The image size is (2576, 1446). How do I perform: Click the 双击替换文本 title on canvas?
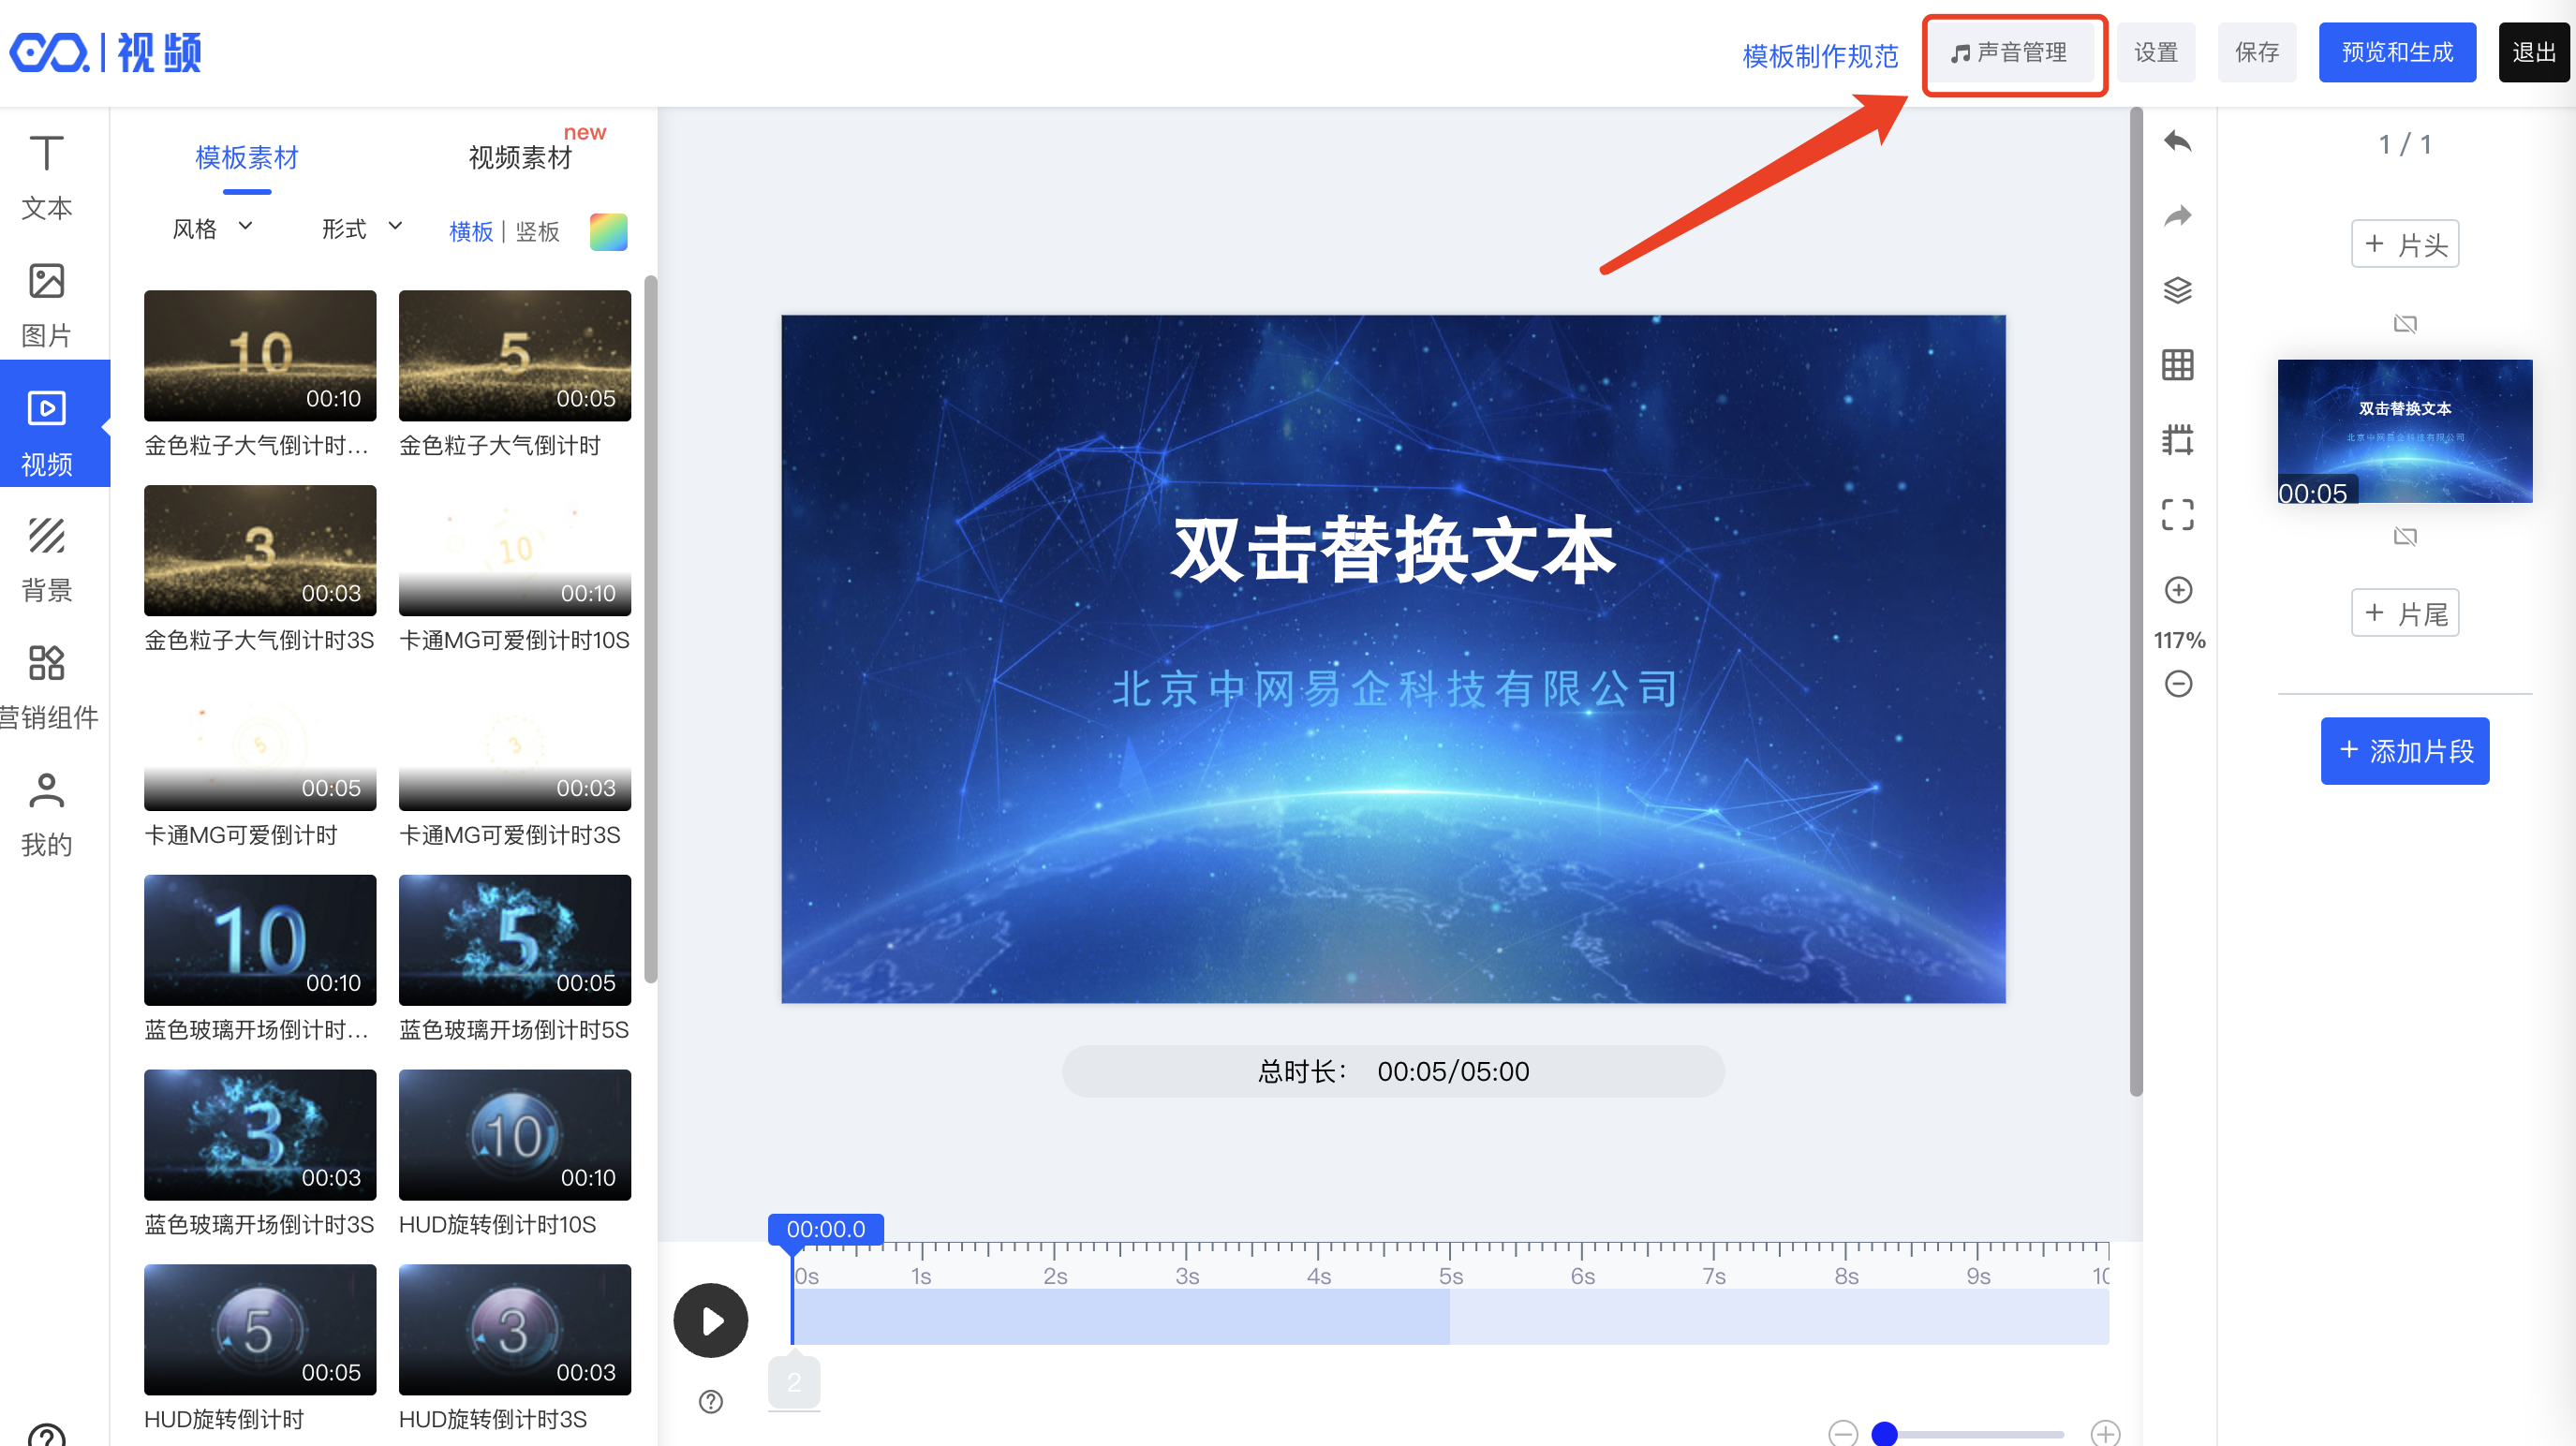(1393, 551)
